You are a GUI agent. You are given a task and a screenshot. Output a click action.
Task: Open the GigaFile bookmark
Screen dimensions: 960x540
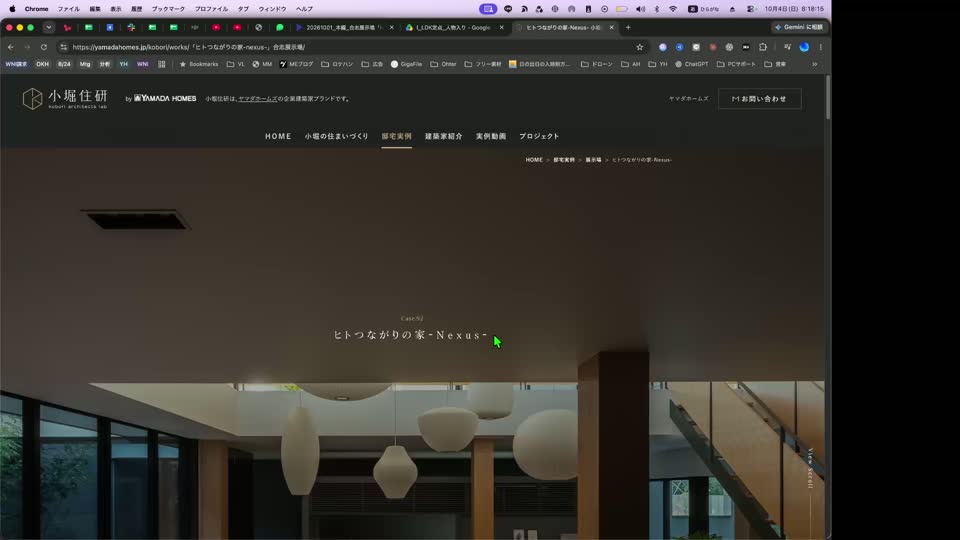tap(407, 64)
